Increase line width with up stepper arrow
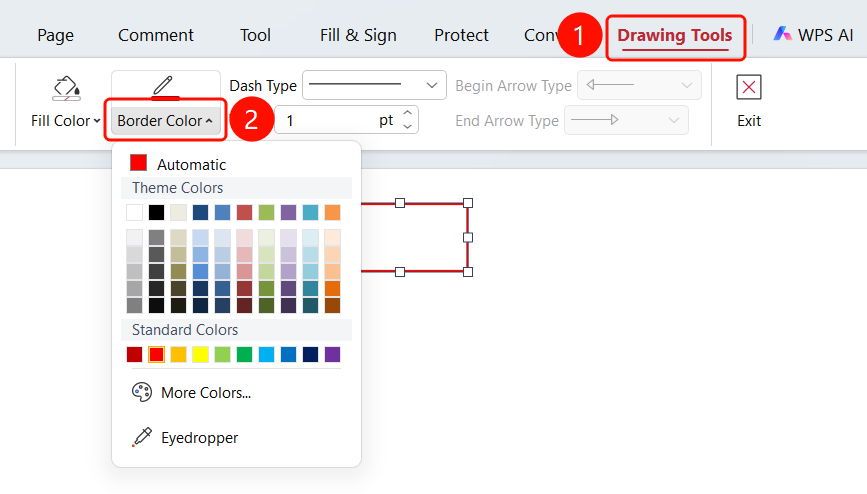867x494 pixels. pyautogui.click(x=408, y=112)
